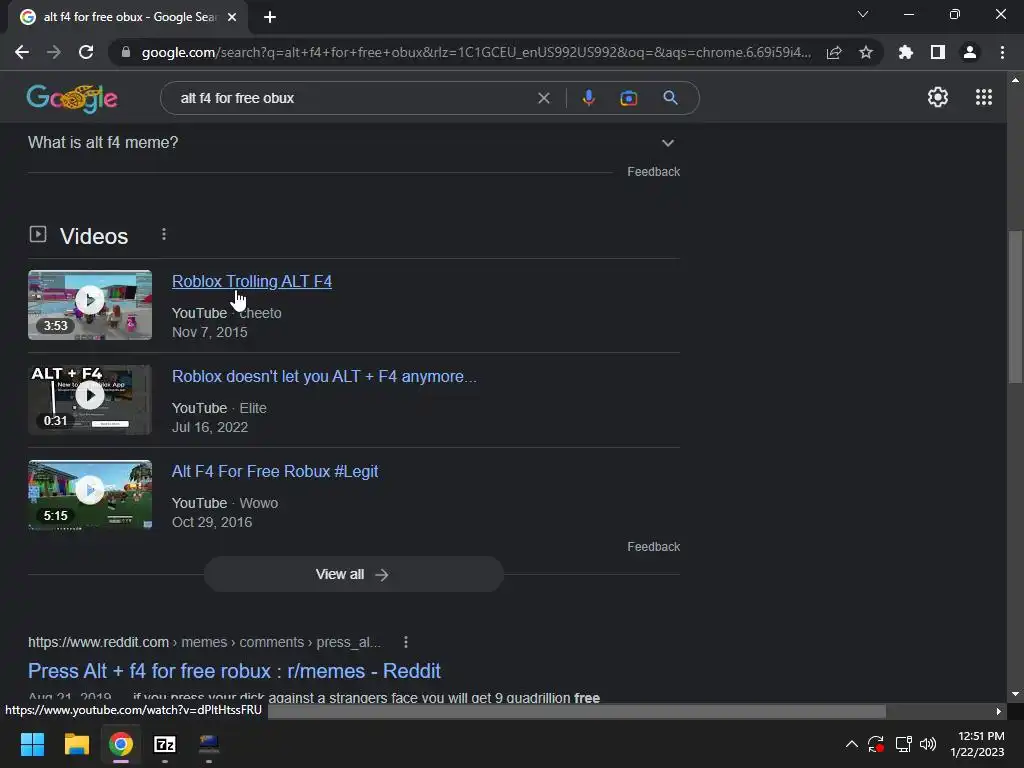Click the address bar URL
This screenshot has width=1024, height=768.
476,52
